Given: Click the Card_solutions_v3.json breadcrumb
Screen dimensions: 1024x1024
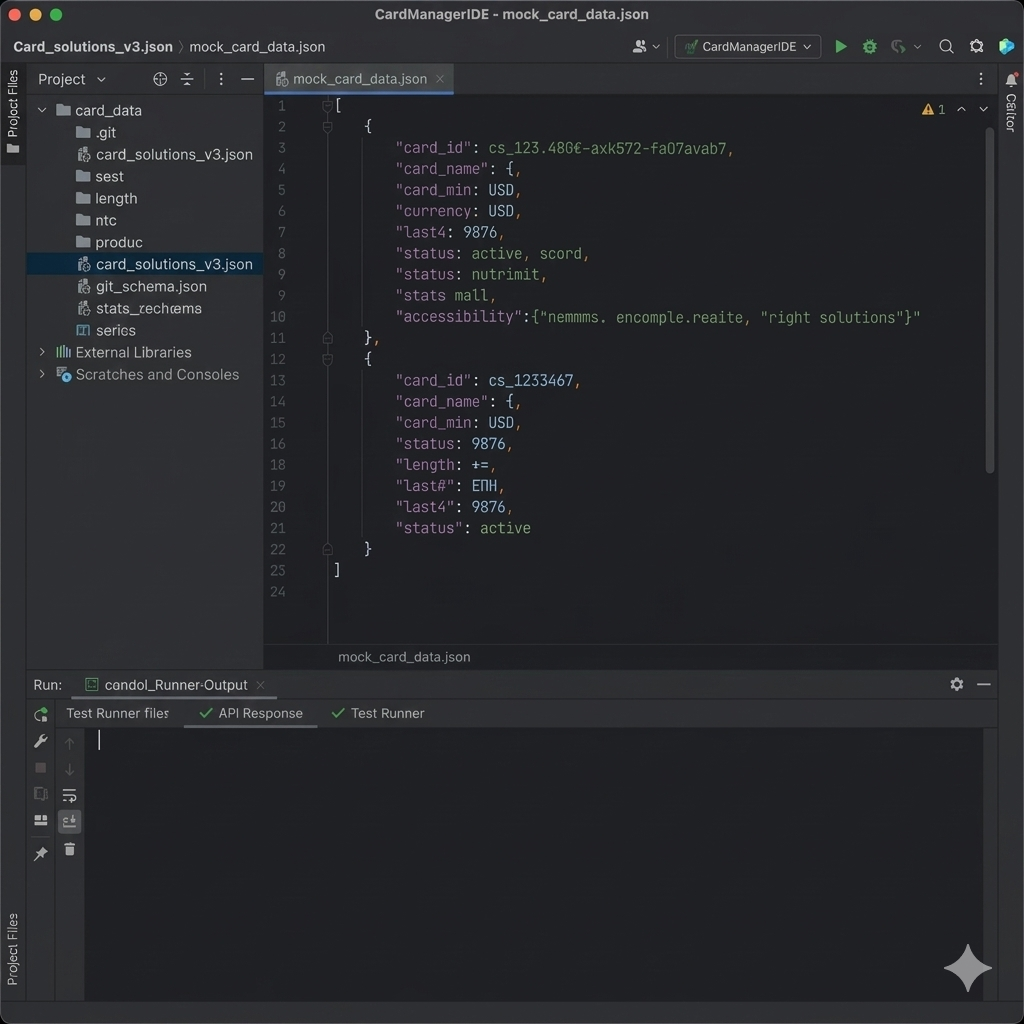Looking at the screenshot, I should point(92,46).
